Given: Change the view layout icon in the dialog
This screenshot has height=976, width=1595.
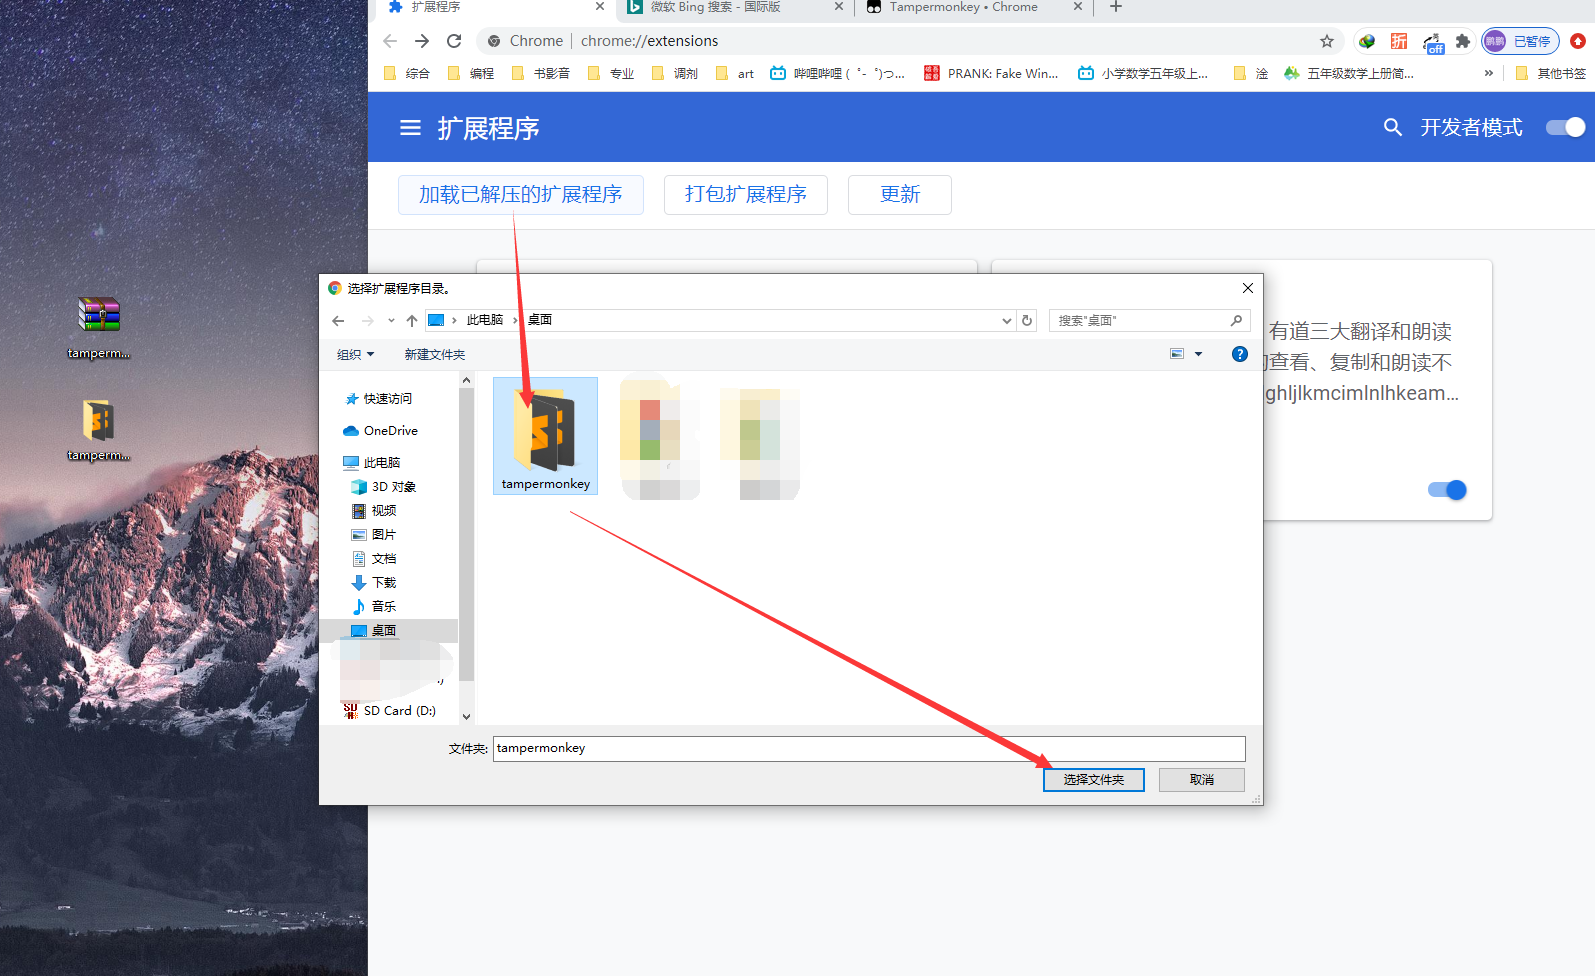Looking at the screenshot, I should click(1177, 354).
